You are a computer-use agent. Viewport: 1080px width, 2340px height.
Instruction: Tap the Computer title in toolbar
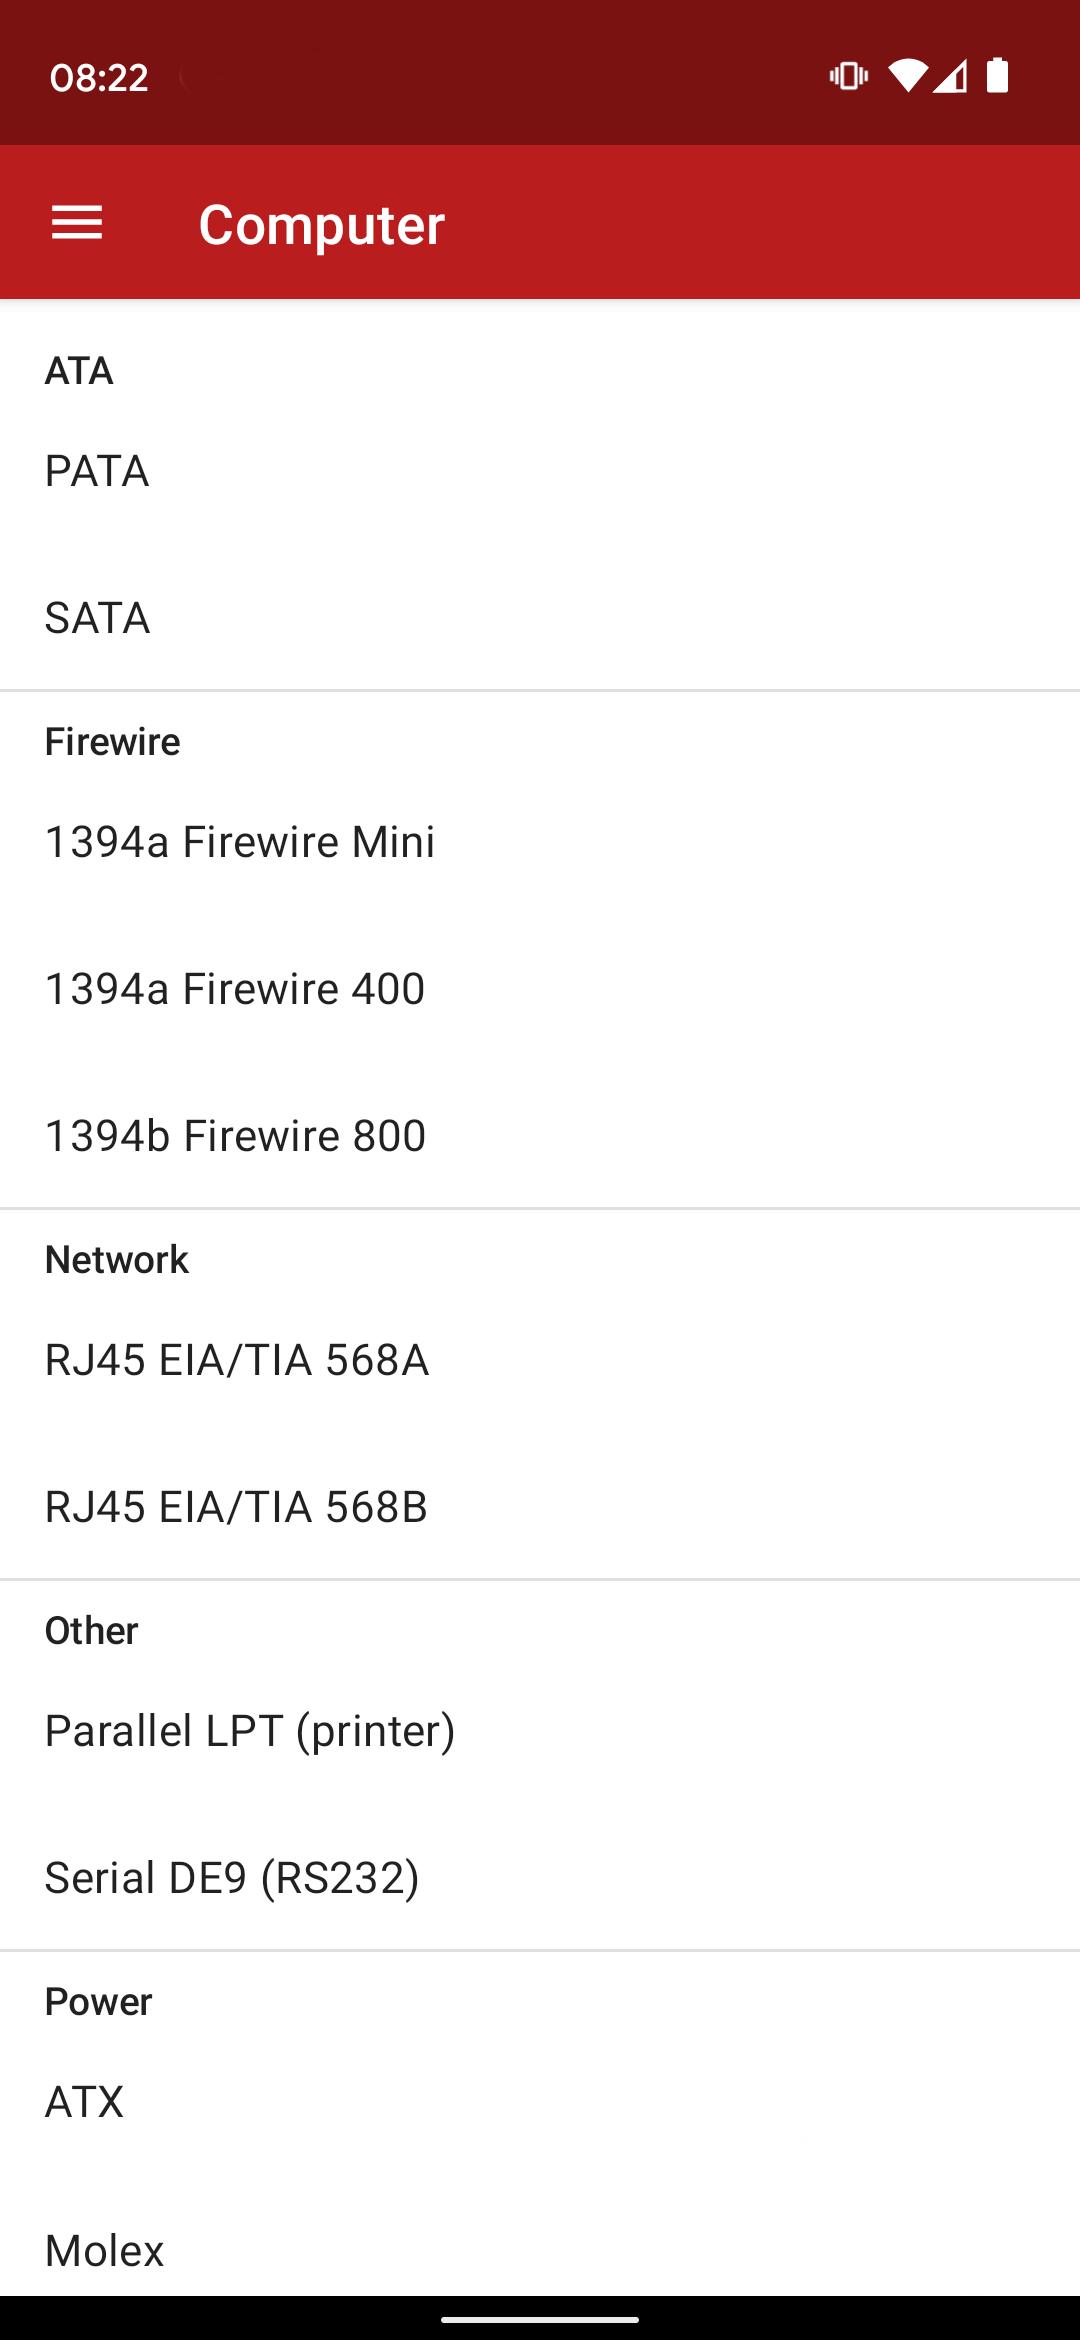pyautogui.click(x=321, y=225)
